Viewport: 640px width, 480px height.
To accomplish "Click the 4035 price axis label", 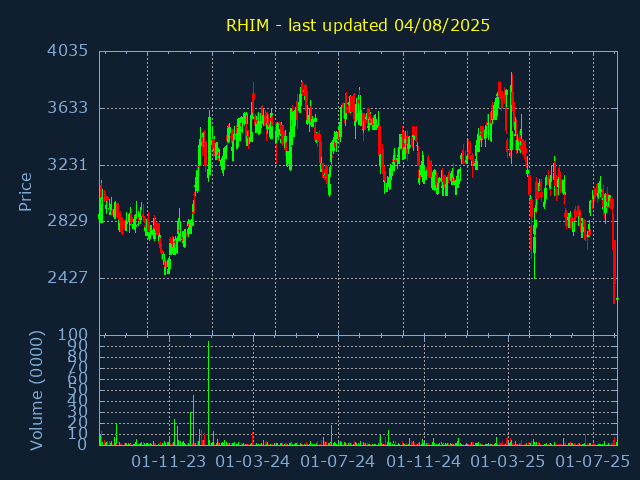I will point(67,51).
